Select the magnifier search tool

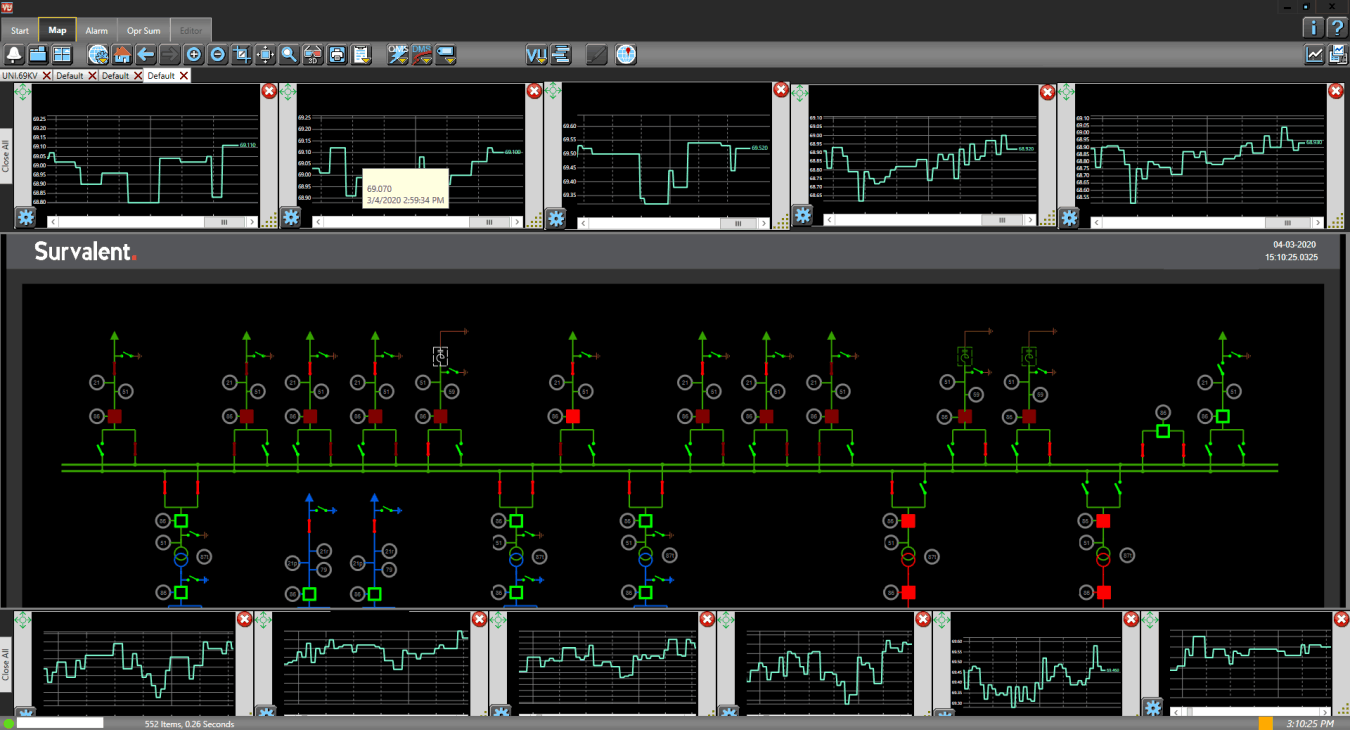pyautogui.click(x=288, y=55)
